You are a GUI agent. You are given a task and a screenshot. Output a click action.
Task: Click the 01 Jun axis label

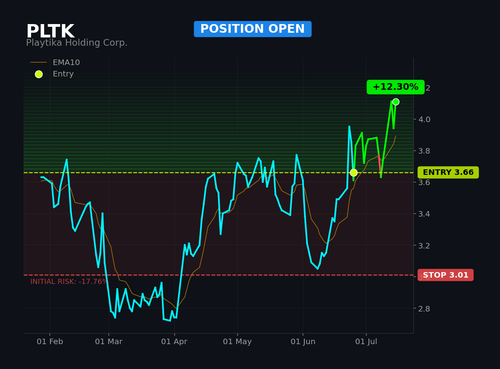pyautogui.click(x=303, y=342)
